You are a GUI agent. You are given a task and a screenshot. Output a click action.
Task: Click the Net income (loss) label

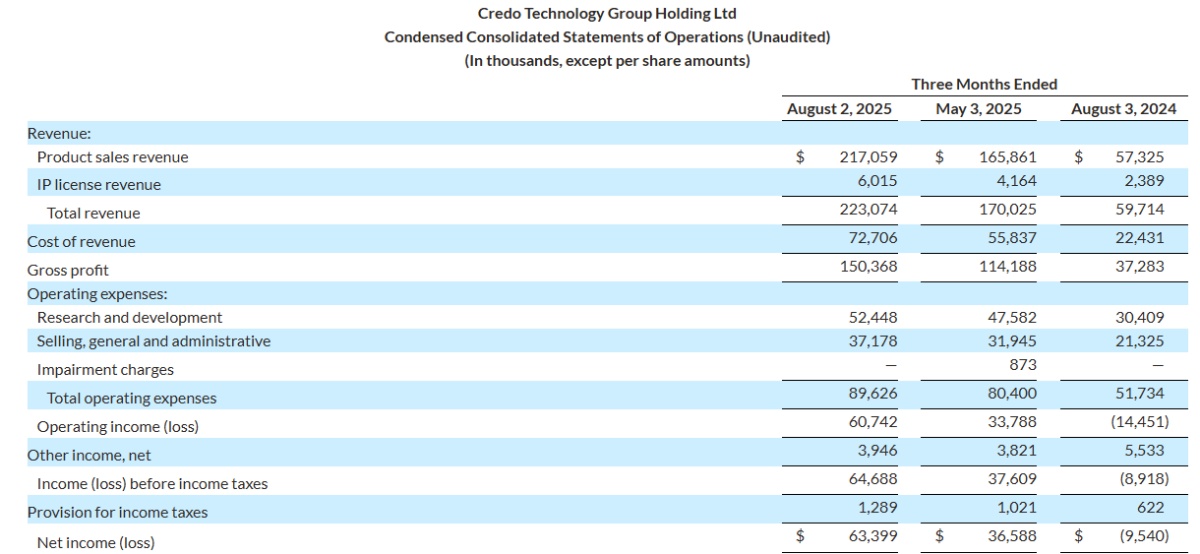(95, 543)
